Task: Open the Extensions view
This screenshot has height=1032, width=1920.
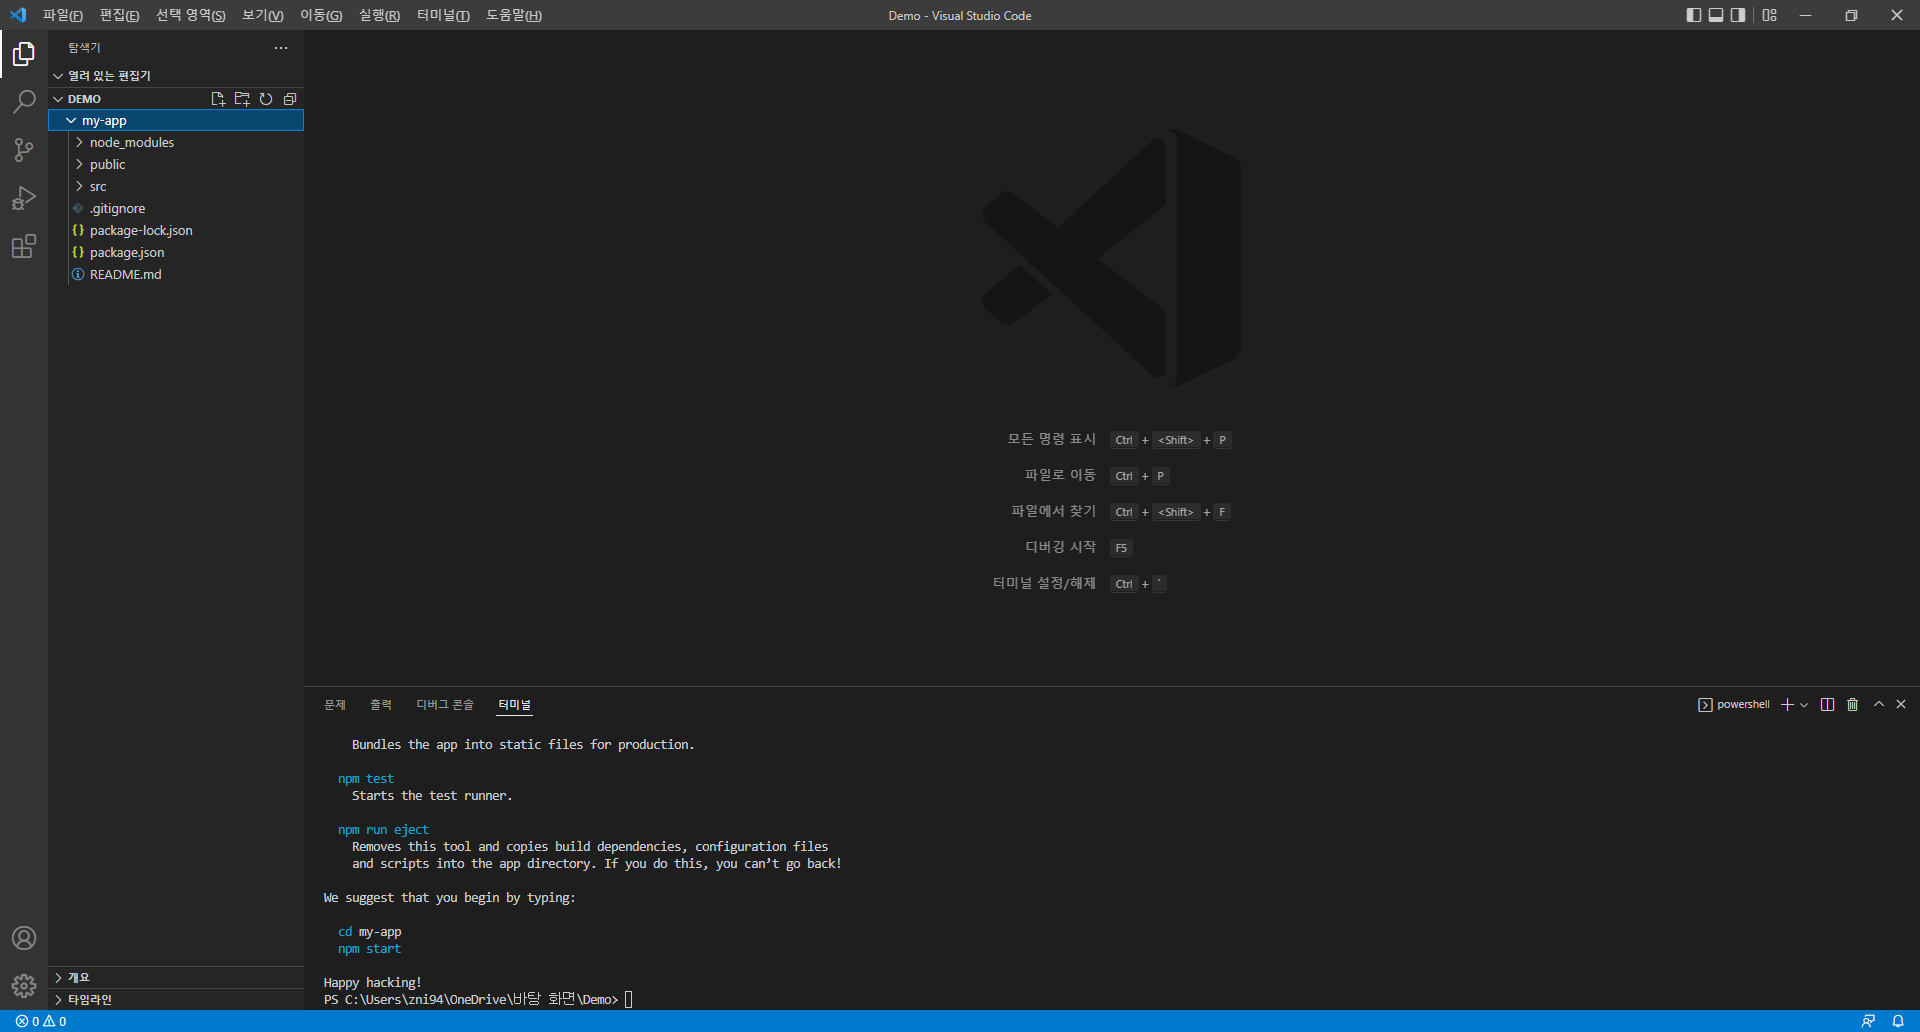Action: coord(24,246)
